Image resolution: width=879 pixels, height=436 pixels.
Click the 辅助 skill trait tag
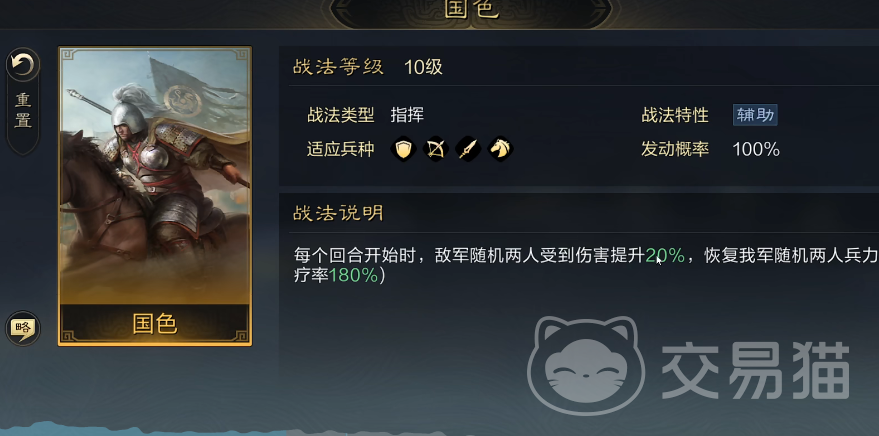click(x=755, y=115)
